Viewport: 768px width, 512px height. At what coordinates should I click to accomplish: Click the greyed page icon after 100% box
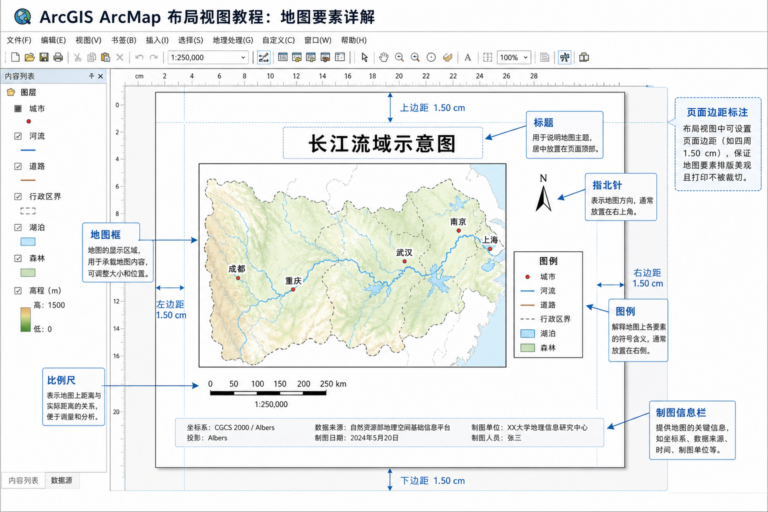(x=544, y=57)
